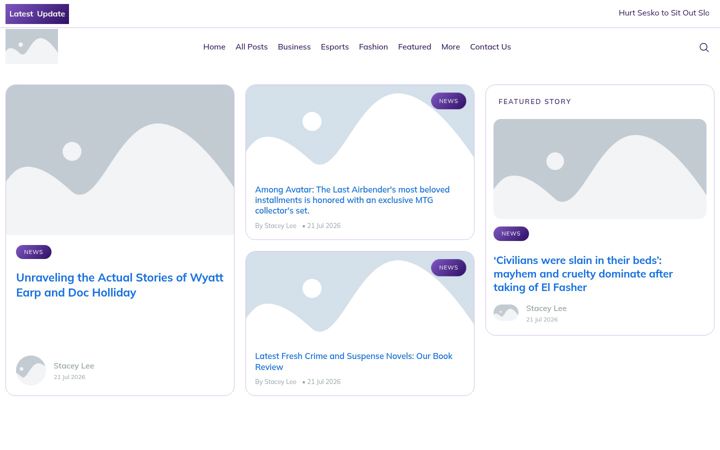Open the Business menu item
Screen dimensions: 720x450
[294, 47]
